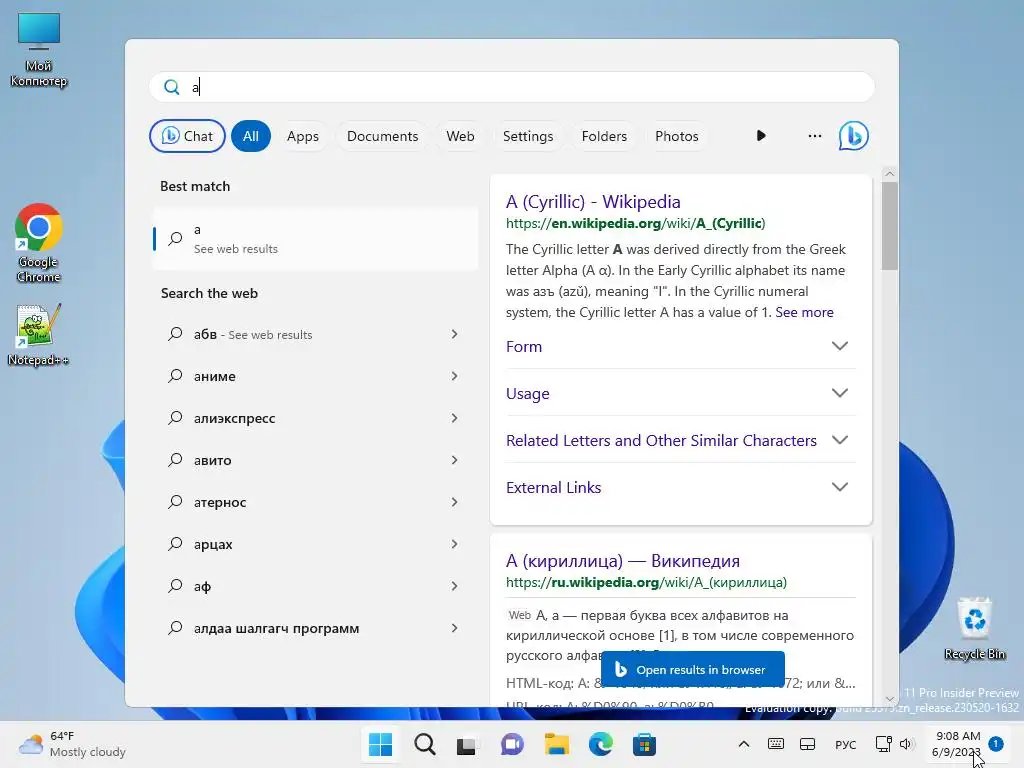The width and height of the screenshot is (1024, 768).
Task: Expand Related Letters and Other Similar Characters
Action: click(680, 440)
